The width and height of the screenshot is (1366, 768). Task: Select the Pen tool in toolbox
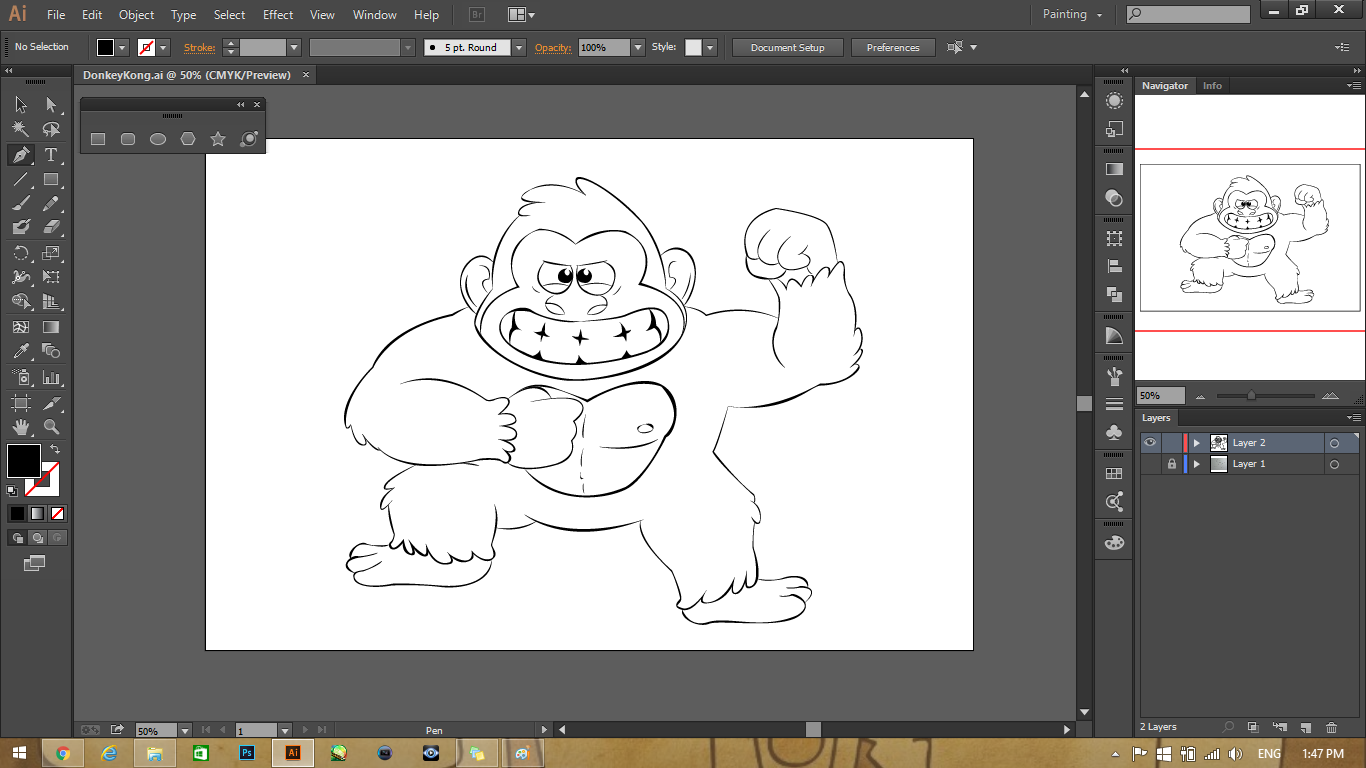(x=20, y=155)
